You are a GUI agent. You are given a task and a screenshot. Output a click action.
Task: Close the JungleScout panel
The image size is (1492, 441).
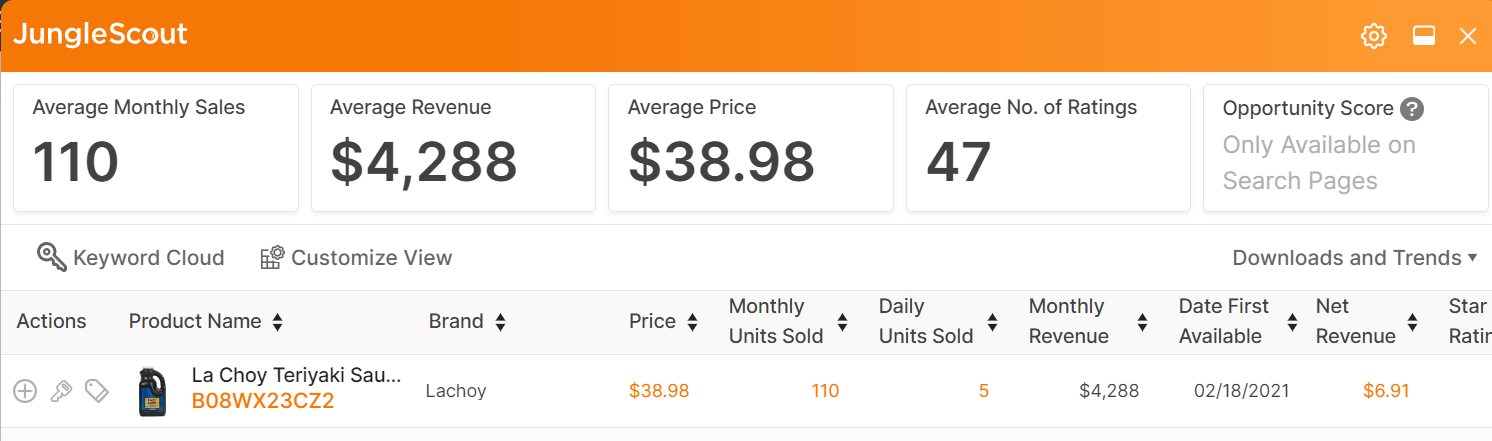pyautogui.click(x=1468, y=37)
